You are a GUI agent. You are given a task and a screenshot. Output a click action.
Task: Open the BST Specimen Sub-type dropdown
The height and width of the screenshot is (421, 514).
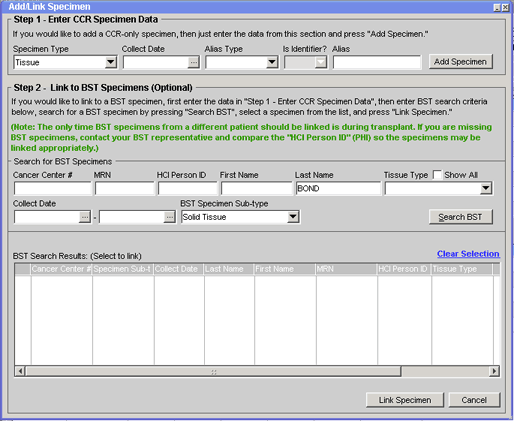293,217
